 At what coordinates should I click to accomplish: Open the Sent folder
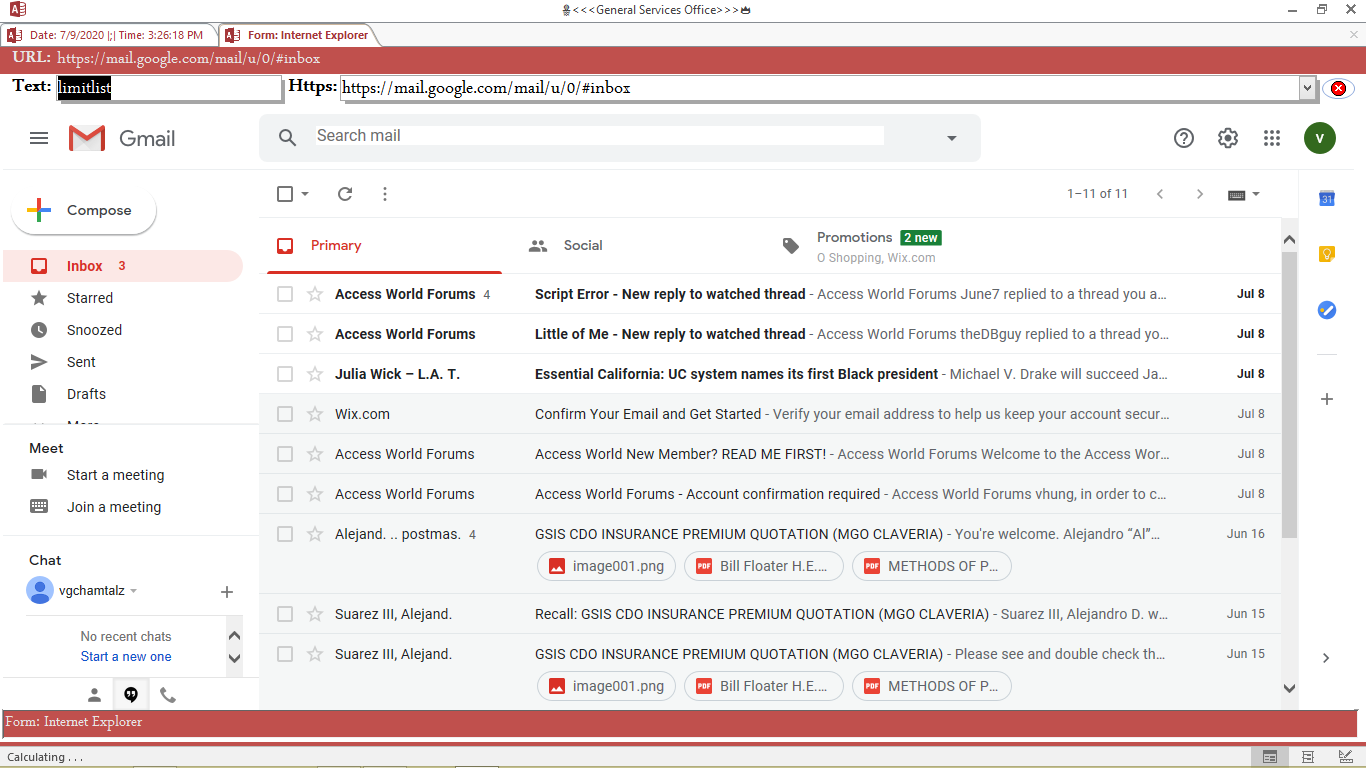tap(123, 362)
